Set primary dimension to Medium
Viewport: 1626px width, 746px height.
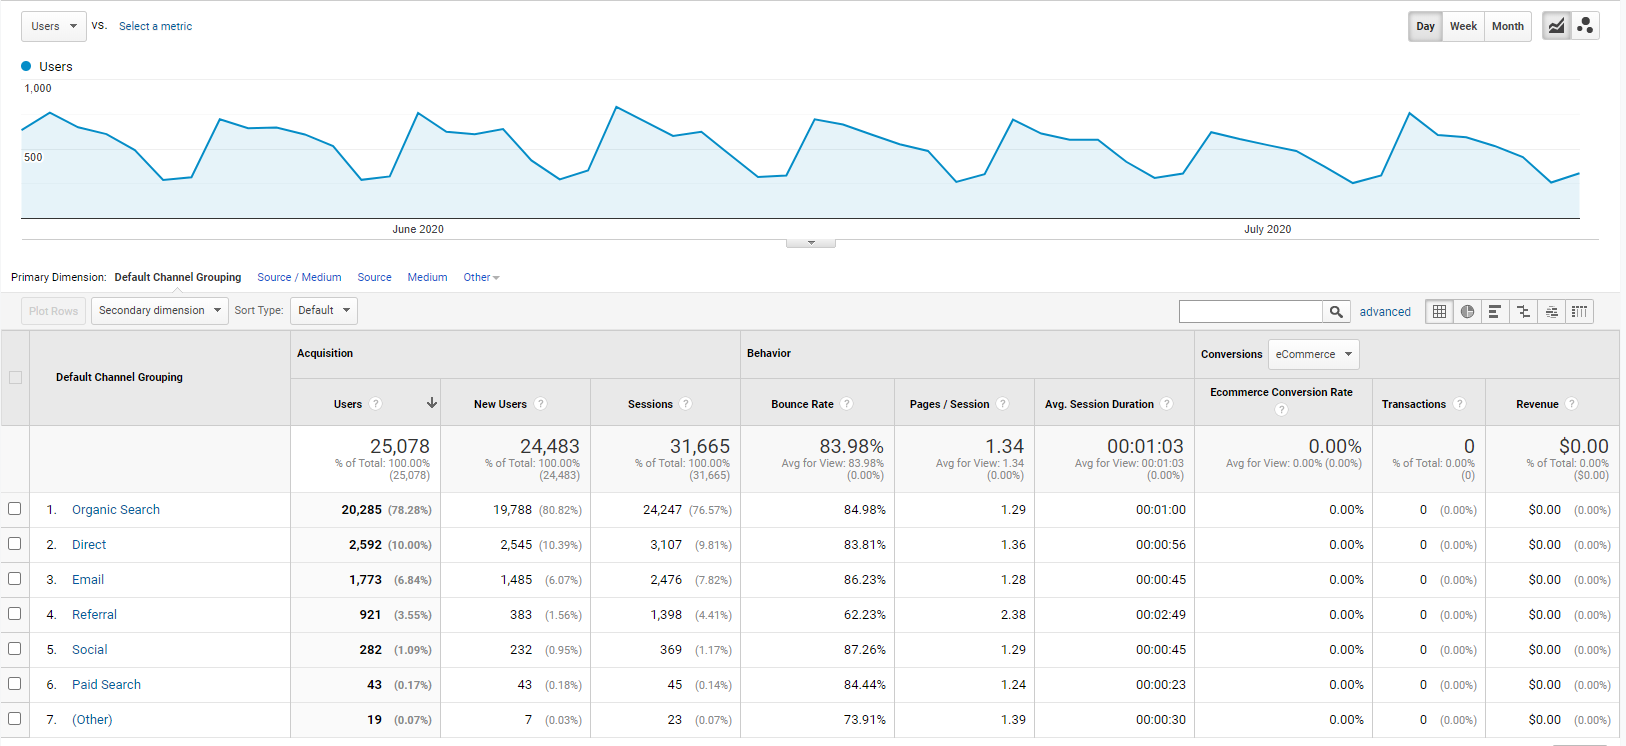[x=427, y=278]
